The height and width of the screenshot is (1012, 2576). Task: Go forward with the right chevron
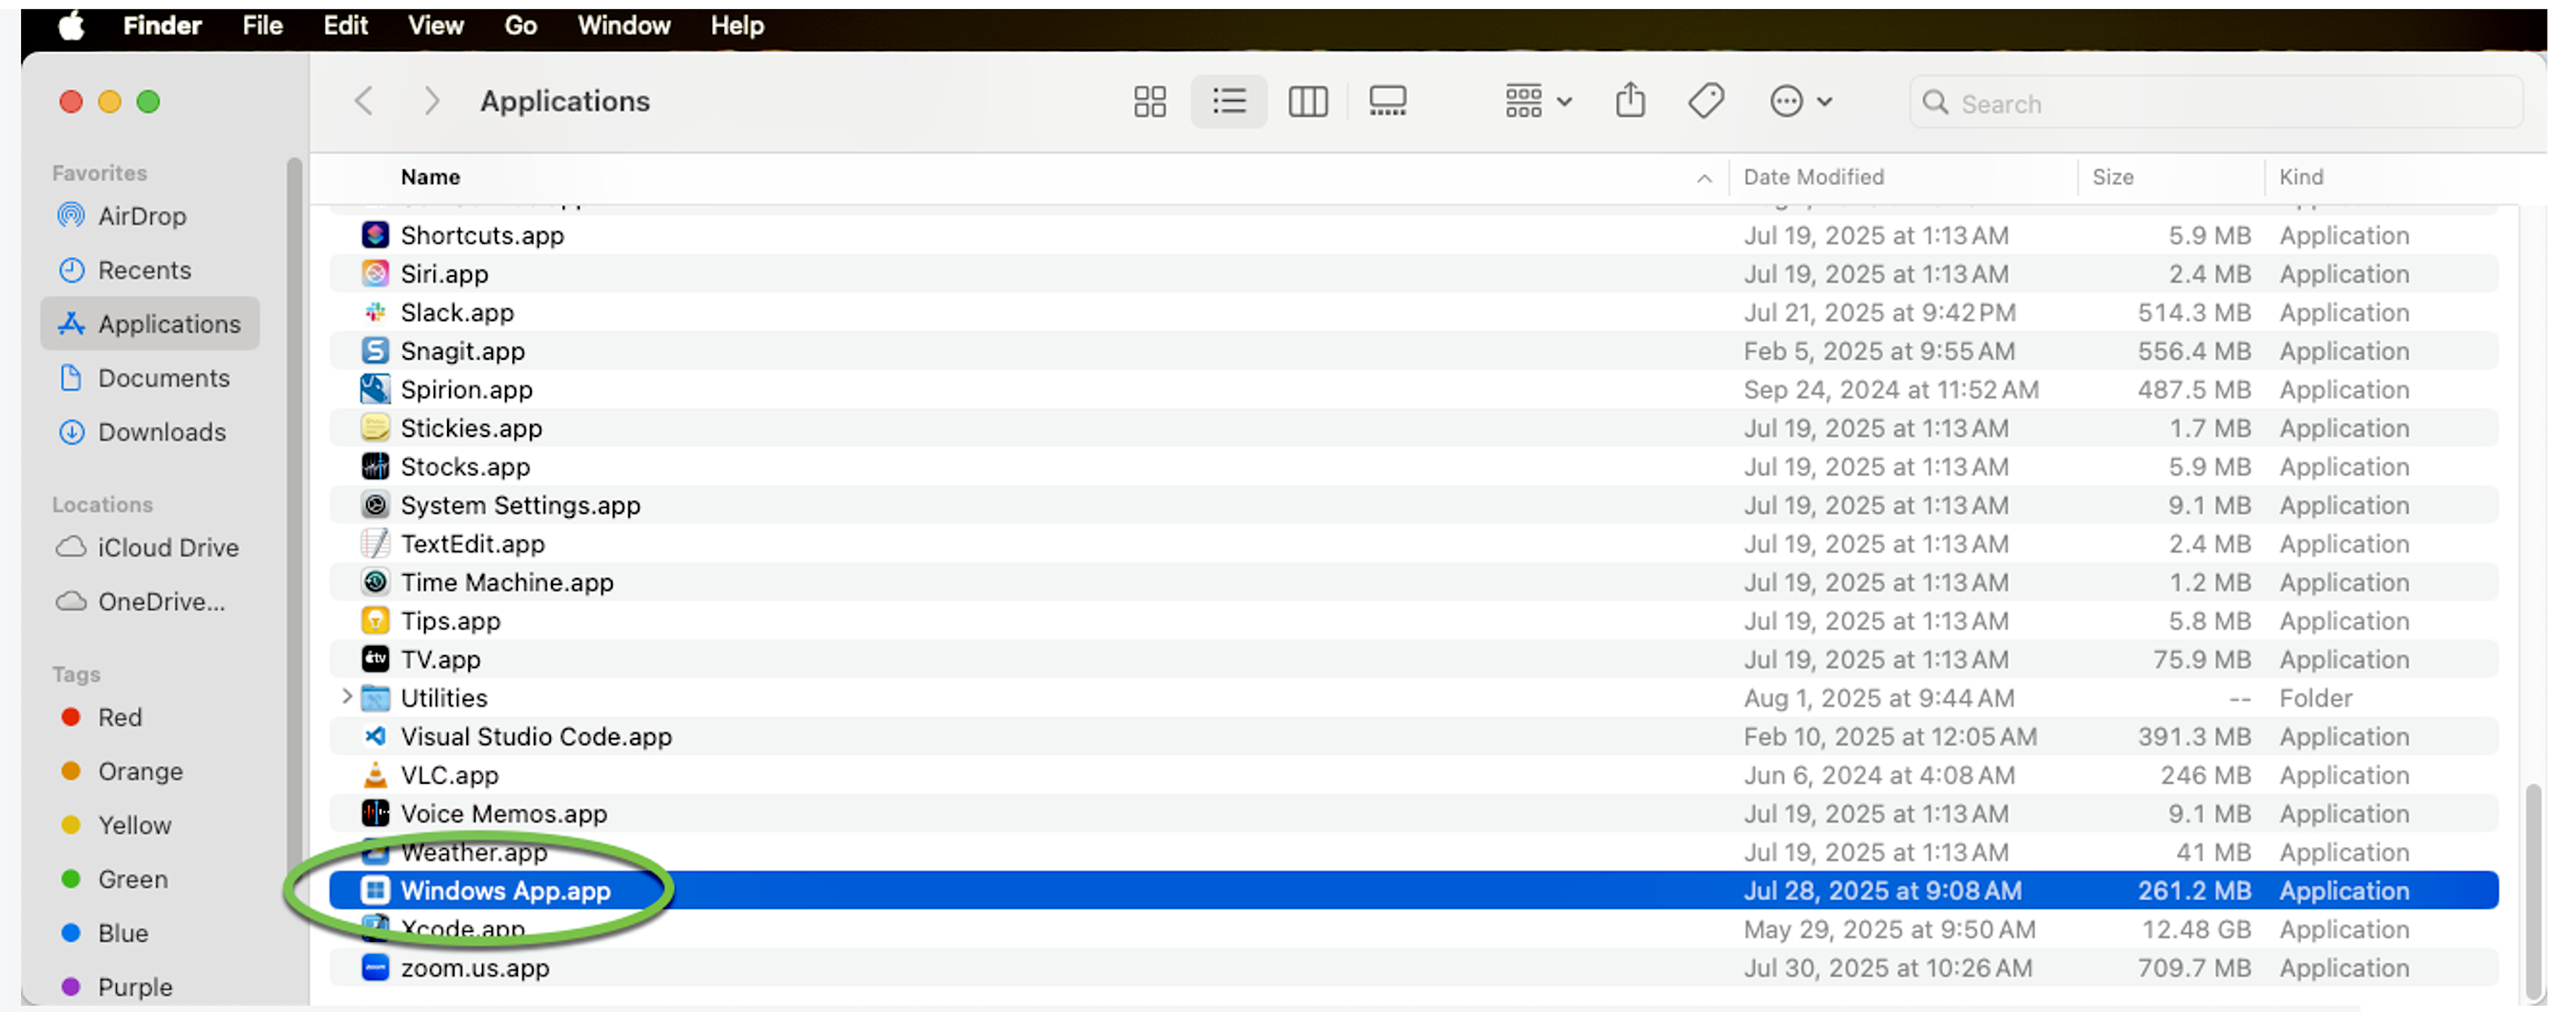pyautogui.click(x=431, y=101)
